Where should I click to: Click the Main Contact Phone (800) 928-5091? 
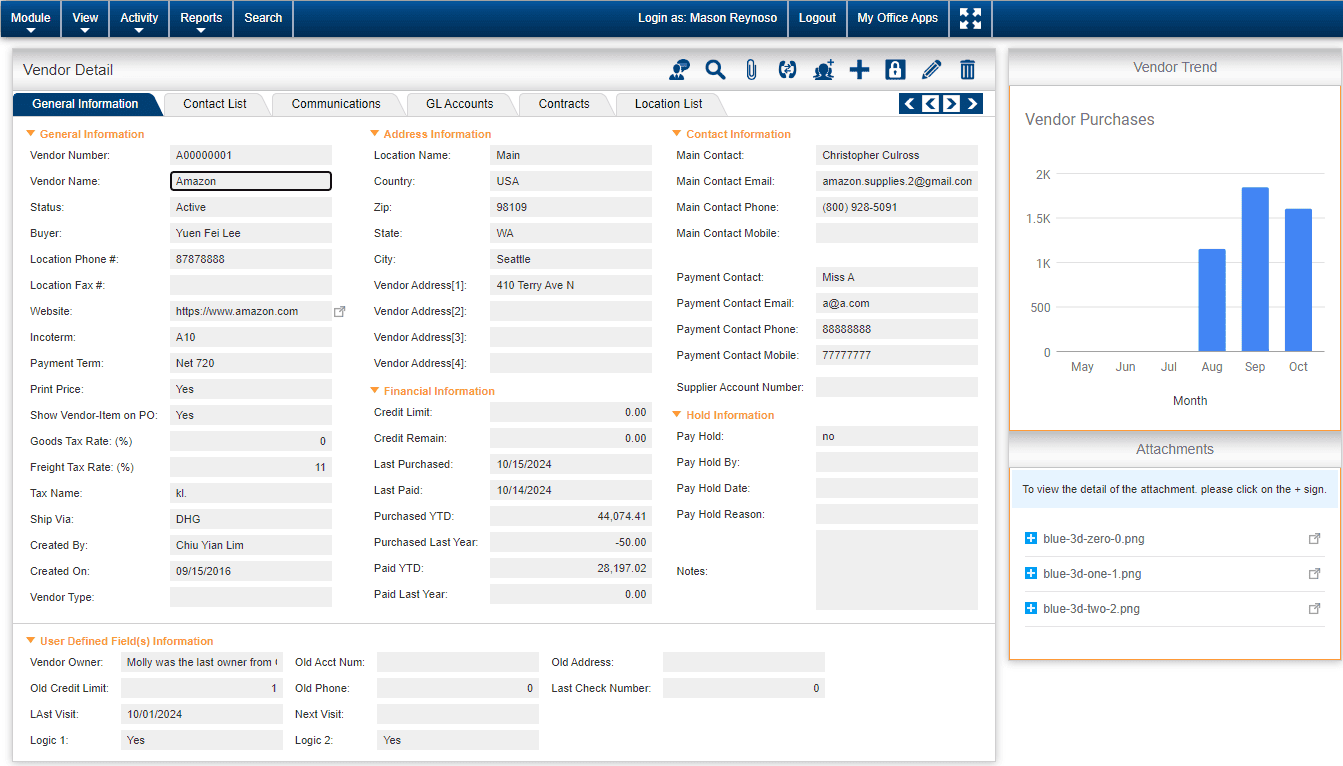897,207
